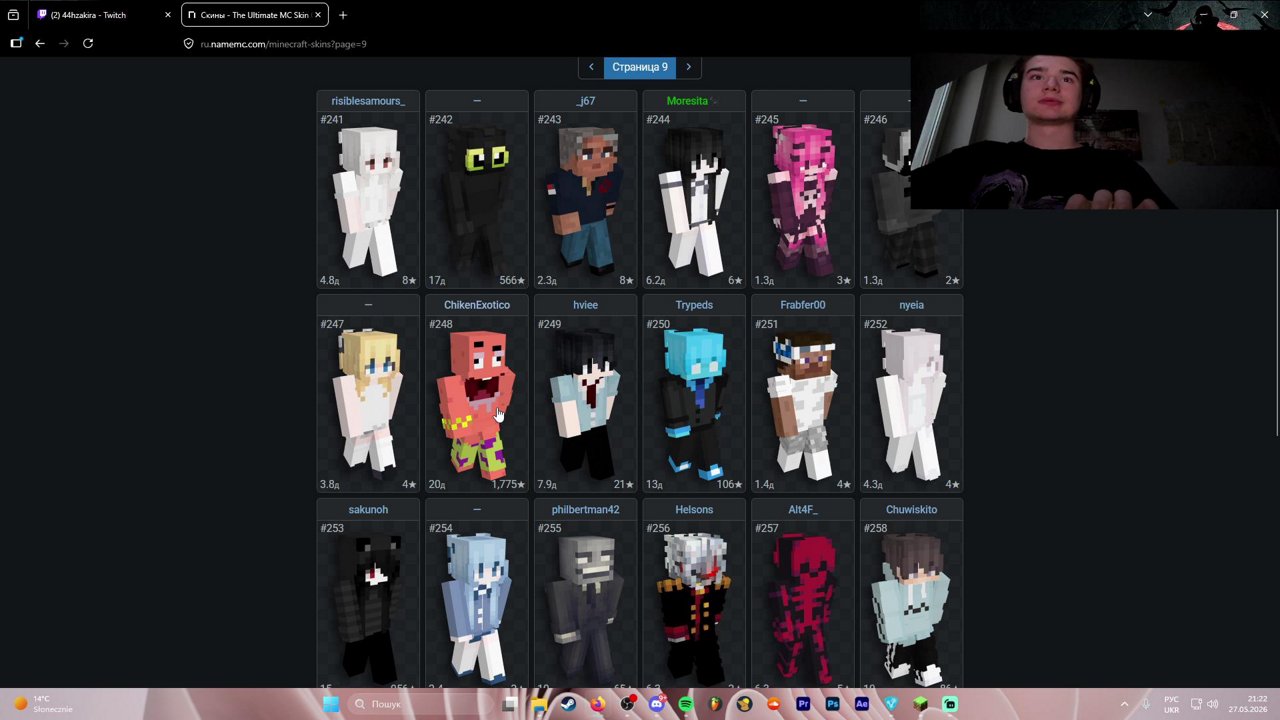Go to the previous skins page arrow

(591, 67)
